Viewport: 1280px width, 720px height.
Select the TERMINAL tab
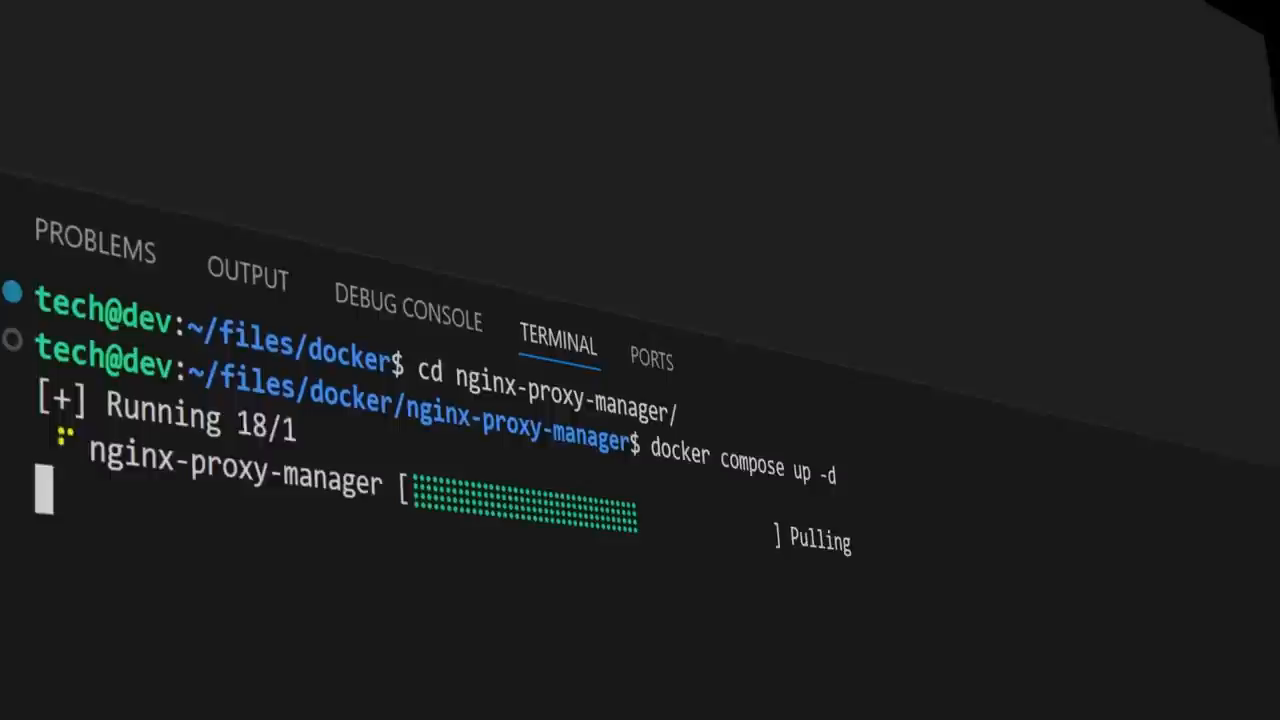[558, 339]
